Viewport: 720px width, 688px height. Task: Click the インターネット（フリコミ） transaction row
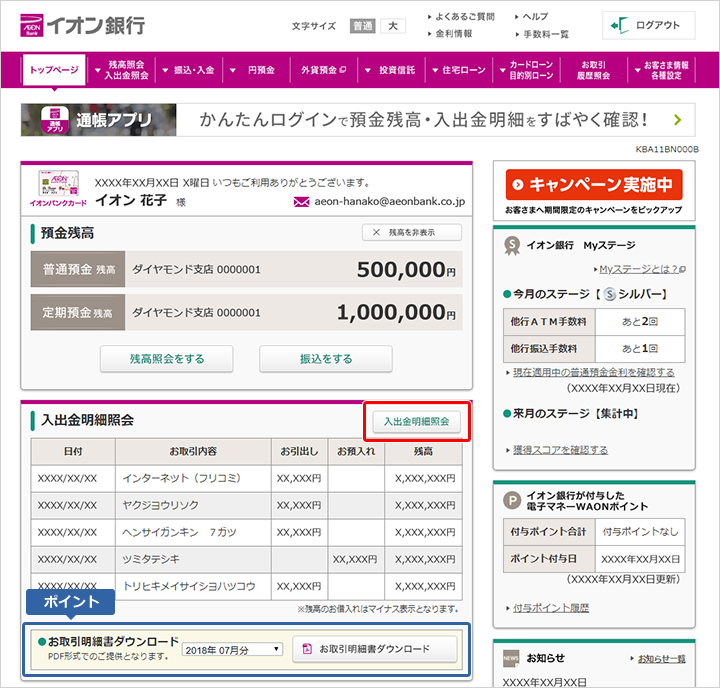(247, 479)
